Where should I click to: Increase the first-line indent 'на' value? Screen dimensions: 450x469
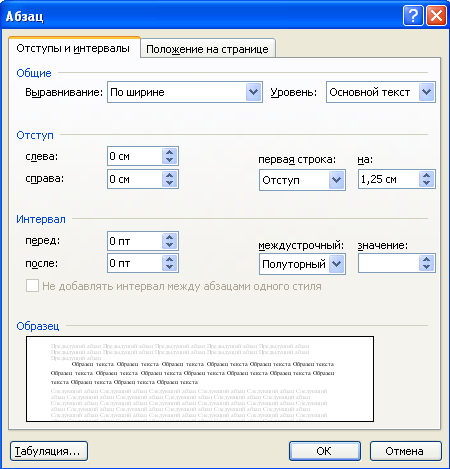click(x=426, y=175)
